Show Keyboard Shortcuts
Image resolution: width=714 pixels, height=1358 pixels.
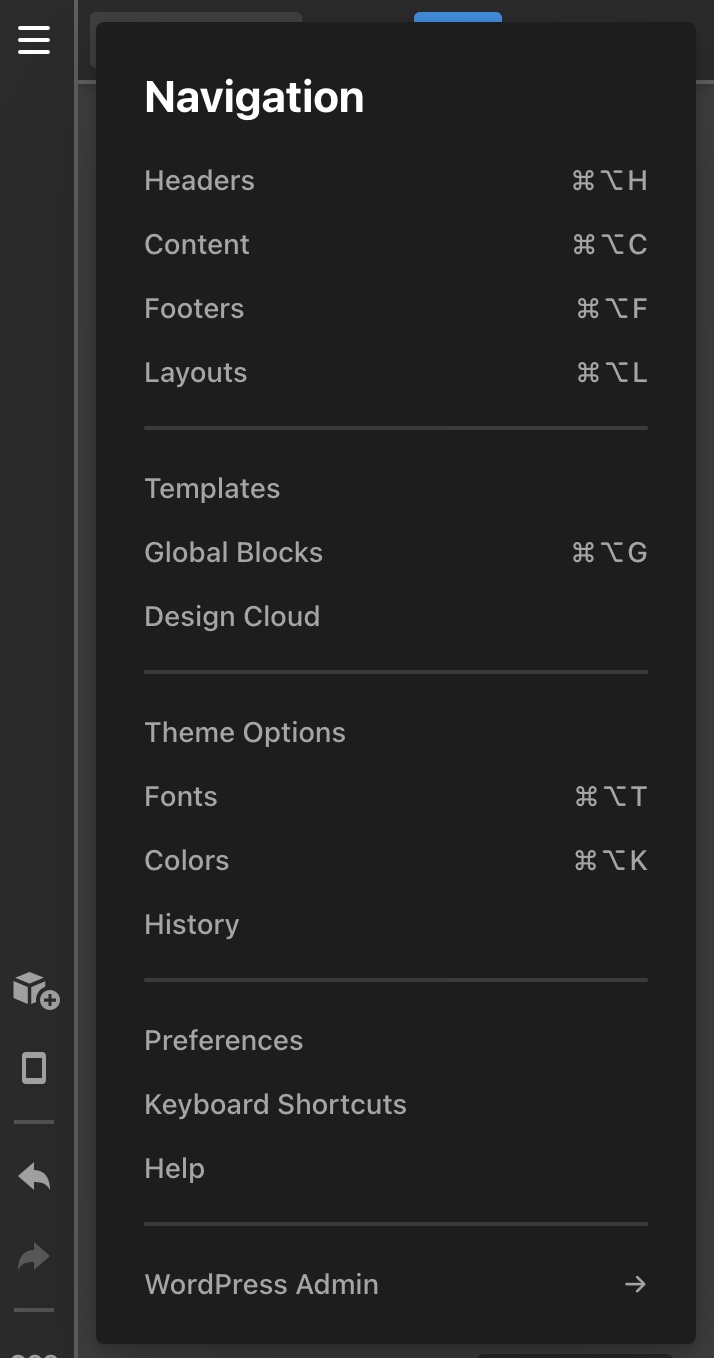[396, 1105]
